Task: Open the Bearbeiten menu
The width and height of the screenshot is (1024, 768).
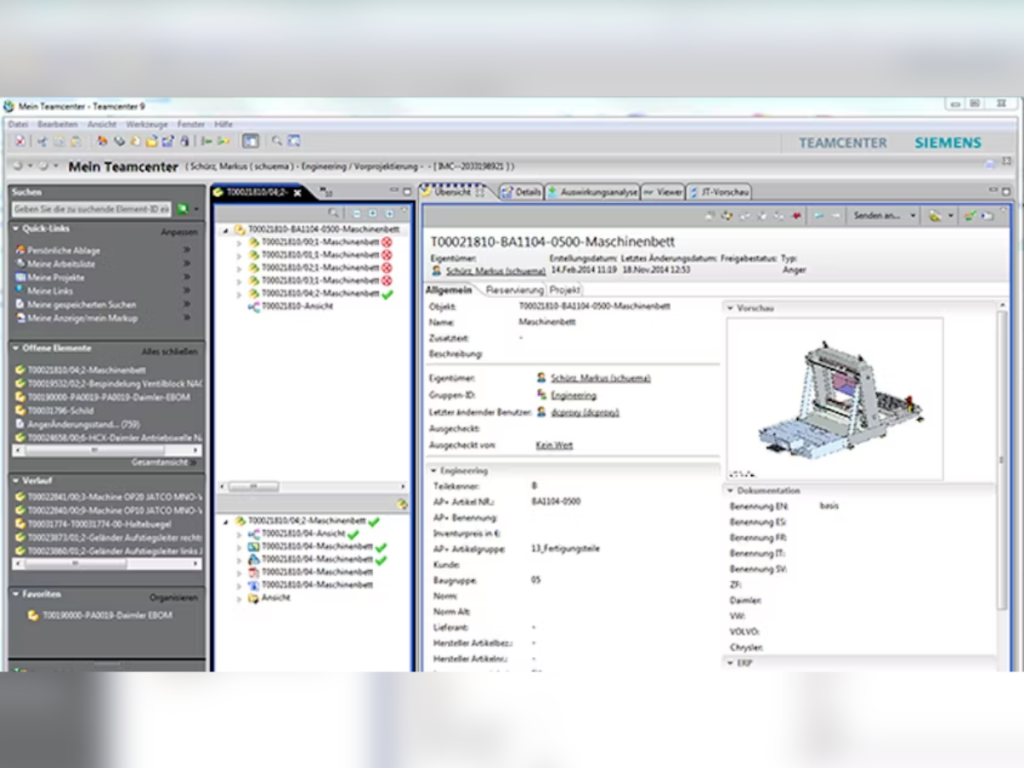Action: click(57, 124)
